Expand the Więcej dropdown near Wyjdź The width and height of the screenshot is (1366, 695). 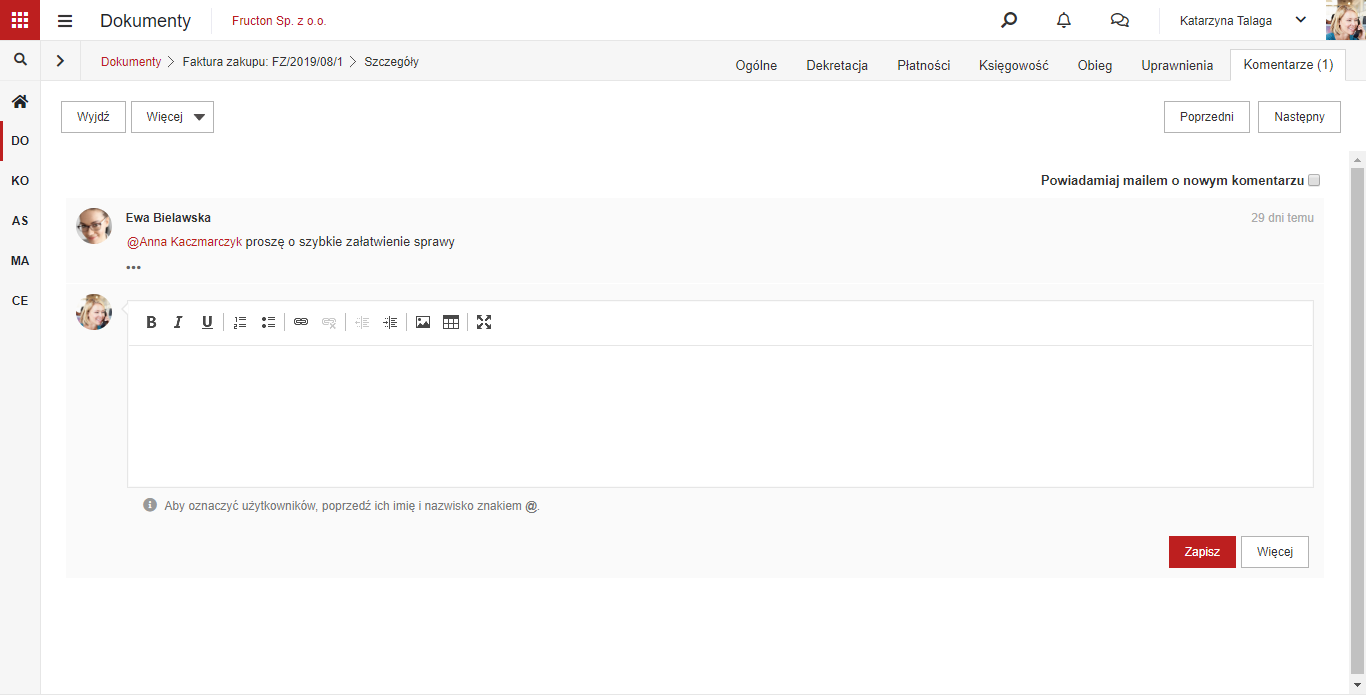tap(172, 117)
